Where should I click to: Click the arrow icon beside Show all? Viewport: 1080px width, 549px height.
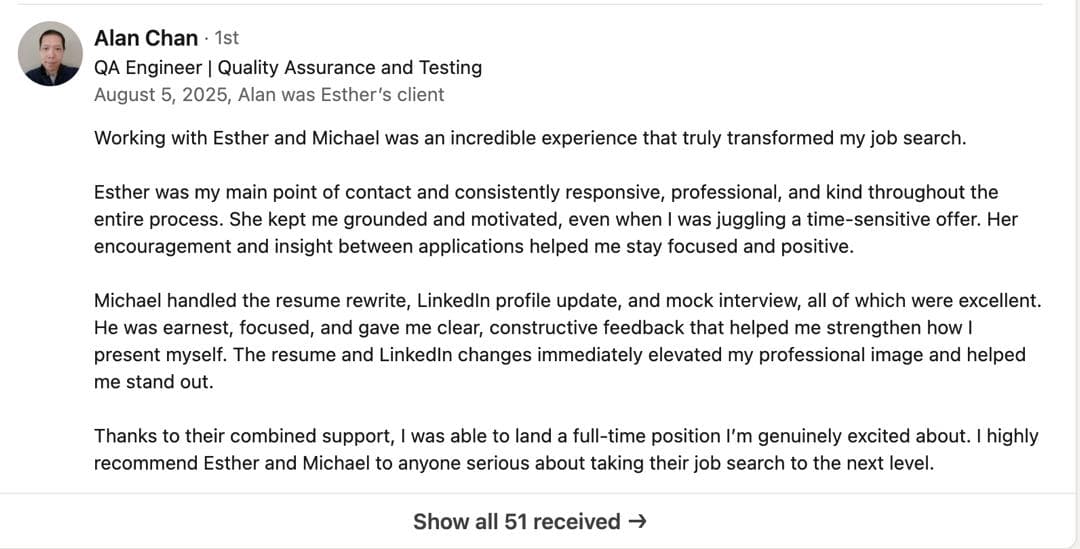pyautogui.click(x=637, y=521)
